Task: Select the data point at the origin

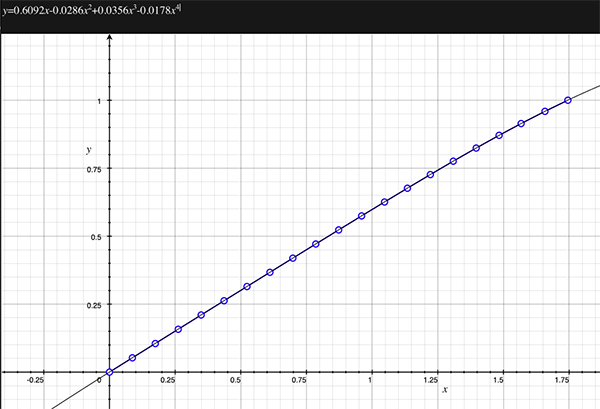Action: [109, 373]
